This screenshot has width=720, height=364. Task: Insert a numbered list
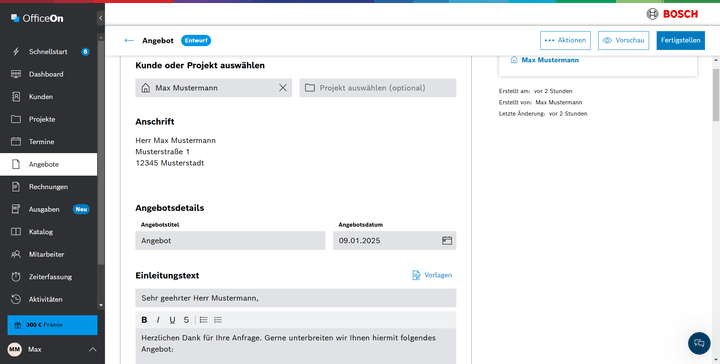(x=218, y=320)
